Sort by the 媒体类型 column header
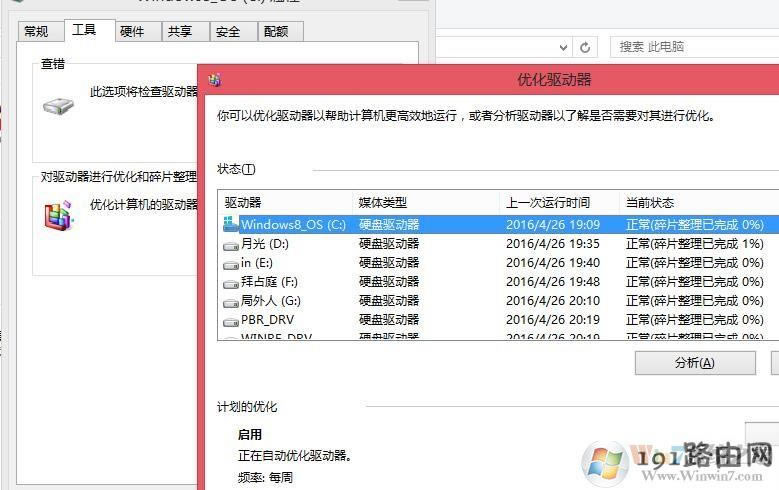This screenshot has height=490, width=779. (426, 202)
